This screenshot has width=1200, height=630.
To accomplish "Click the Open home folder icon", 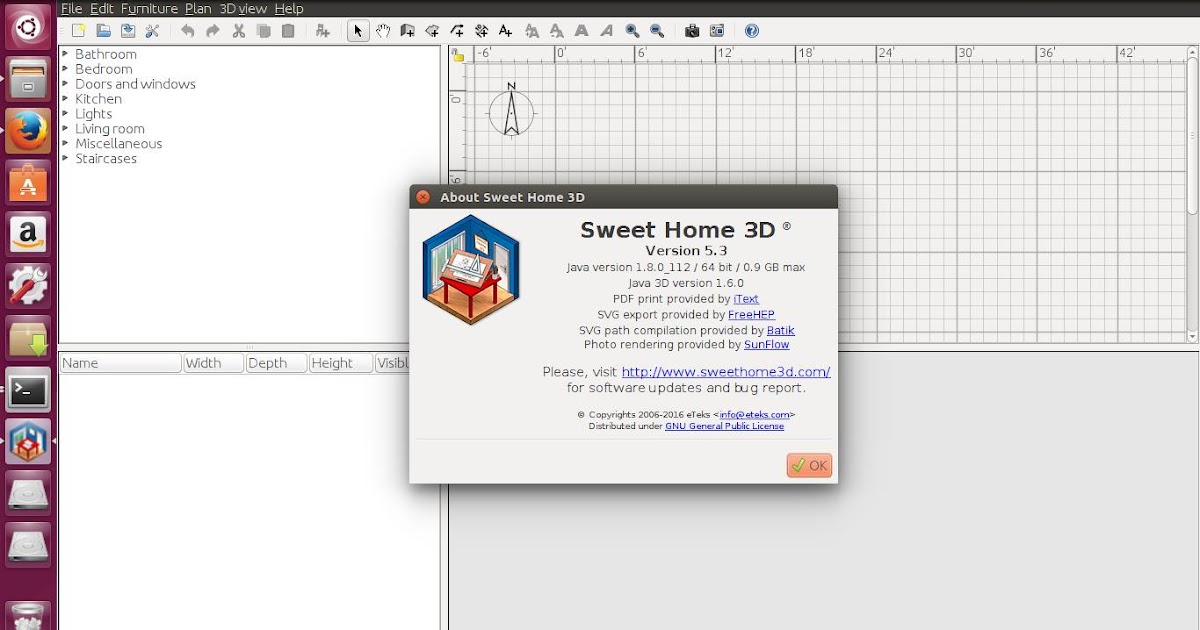I will point(103,31).
